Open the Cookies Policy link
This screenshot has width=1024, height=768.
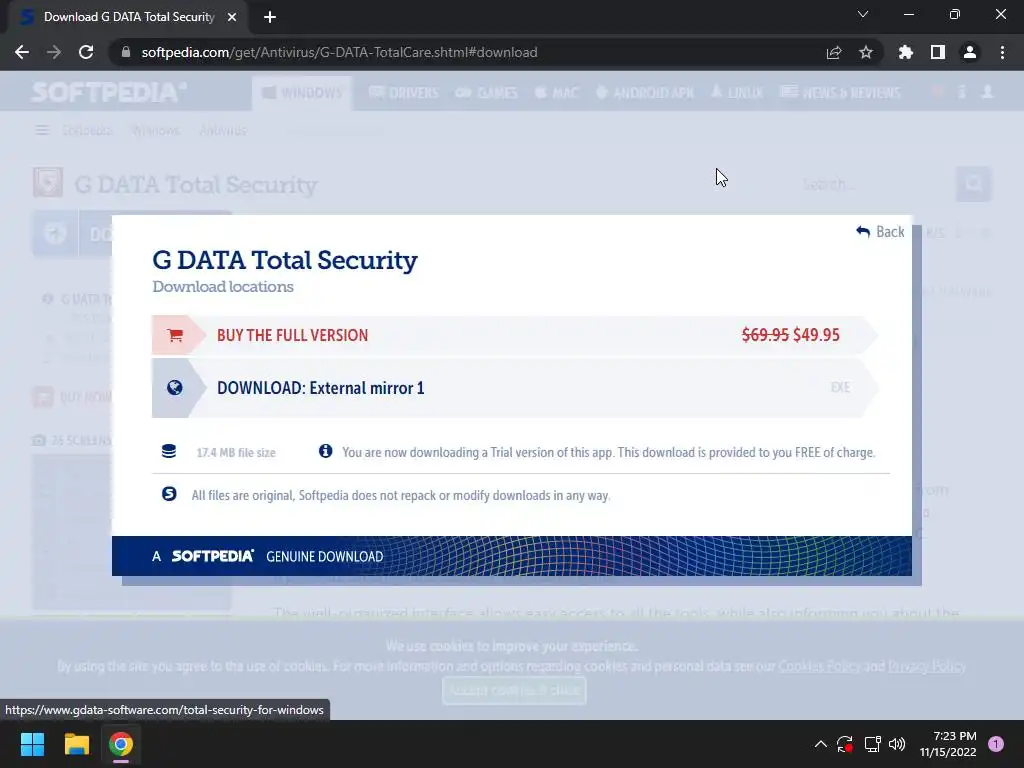(x=819, y=666)
